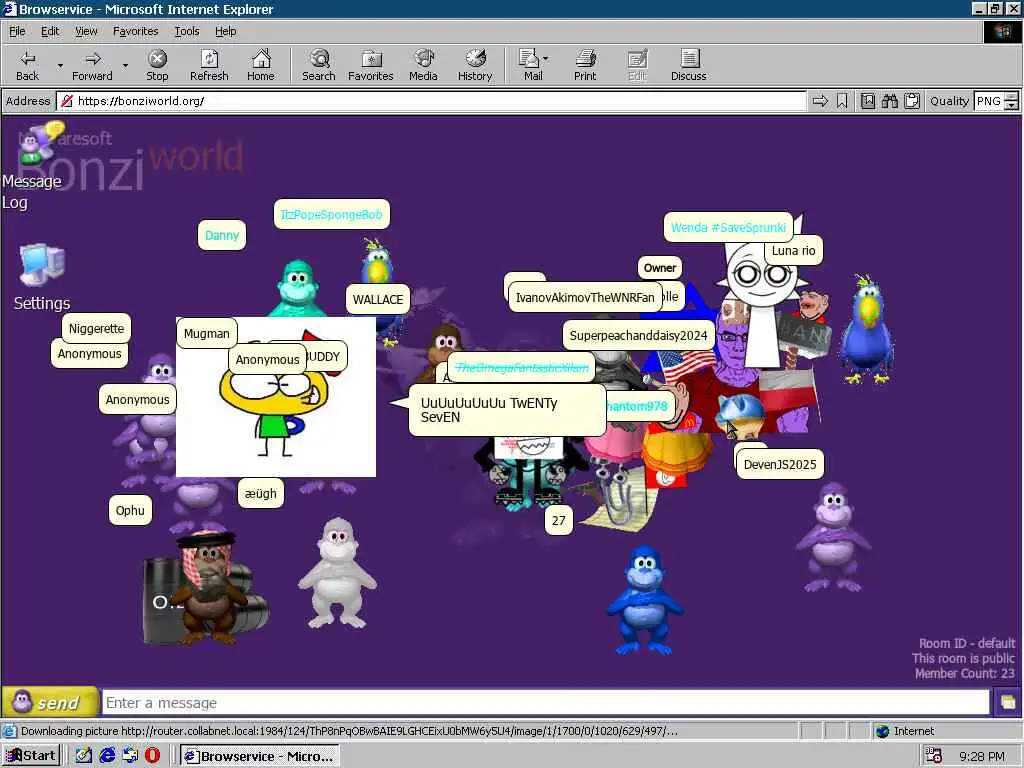Screen dimensions: 1024x768
Task: Open the Edit menu
Action: click(x=50, y=31)
